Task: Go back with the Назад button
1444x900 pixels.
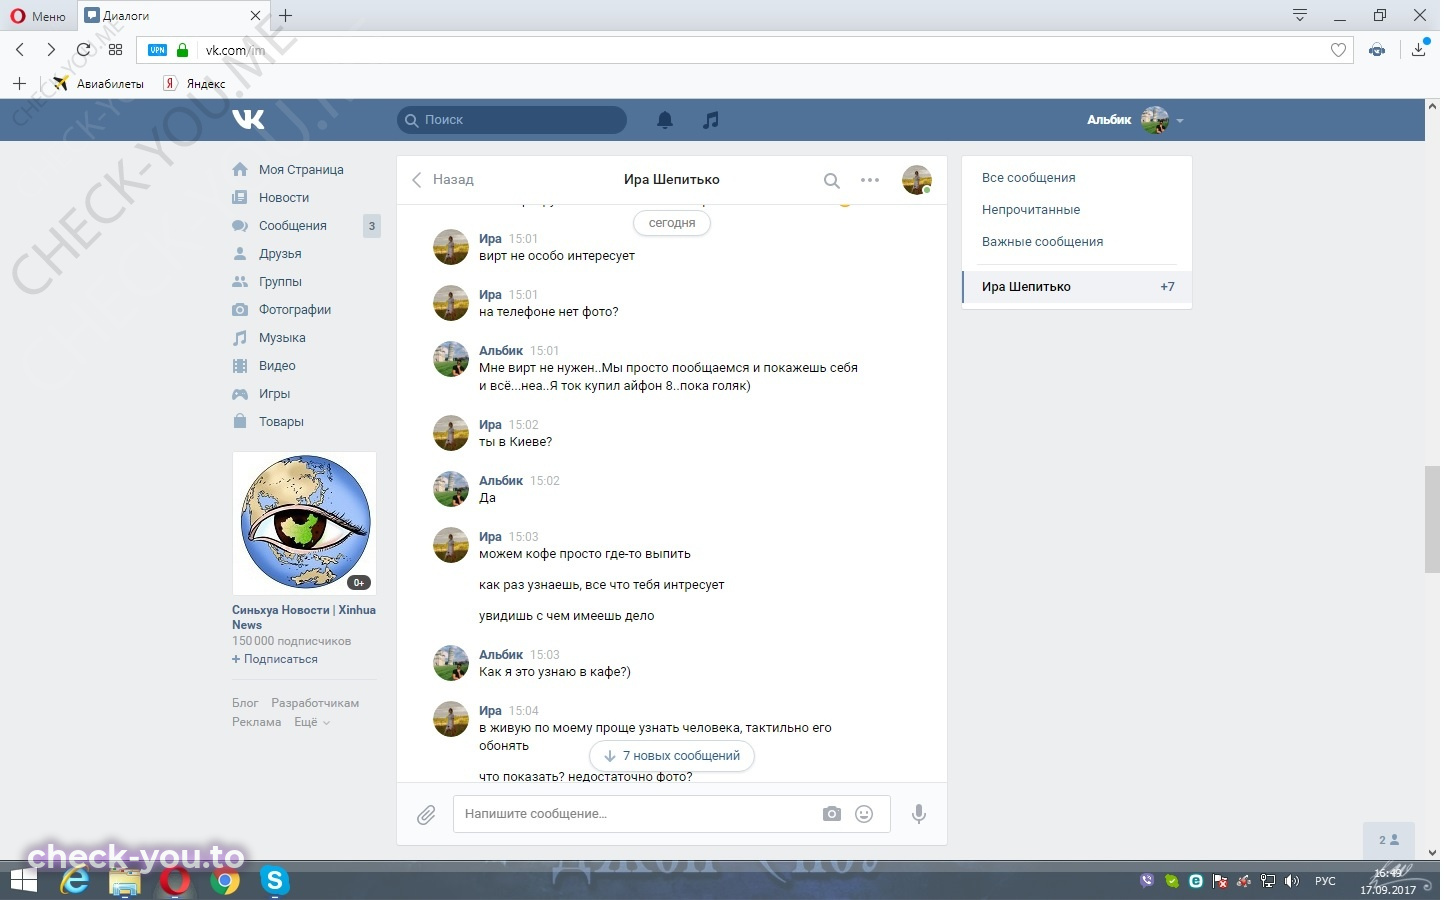Action: click(x=443, y=180)
